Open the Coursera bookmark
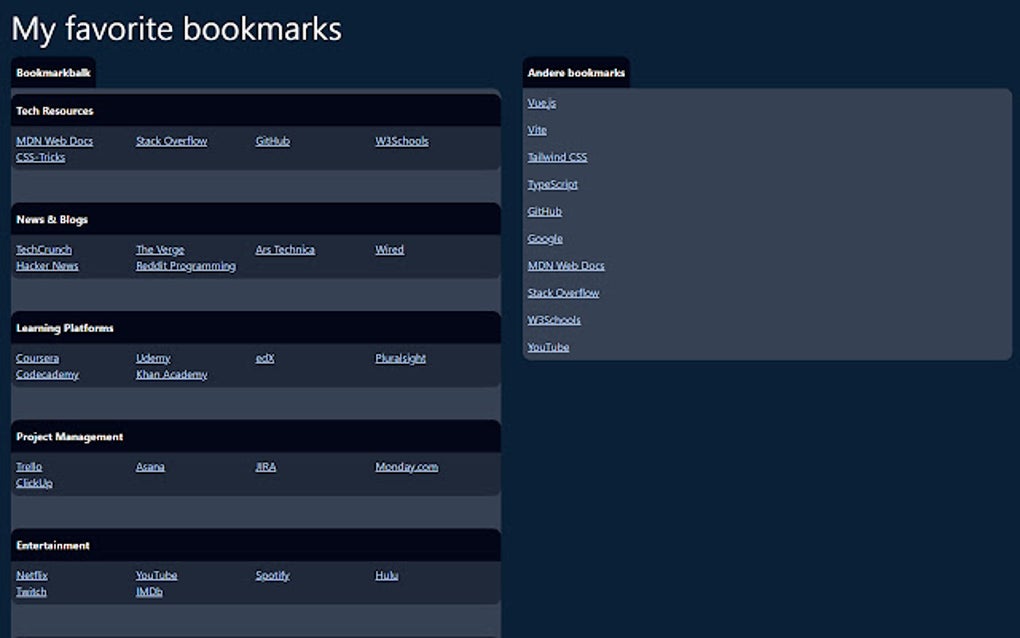Viewport: 1020px width, 638px height. click(x=38, y=358)
